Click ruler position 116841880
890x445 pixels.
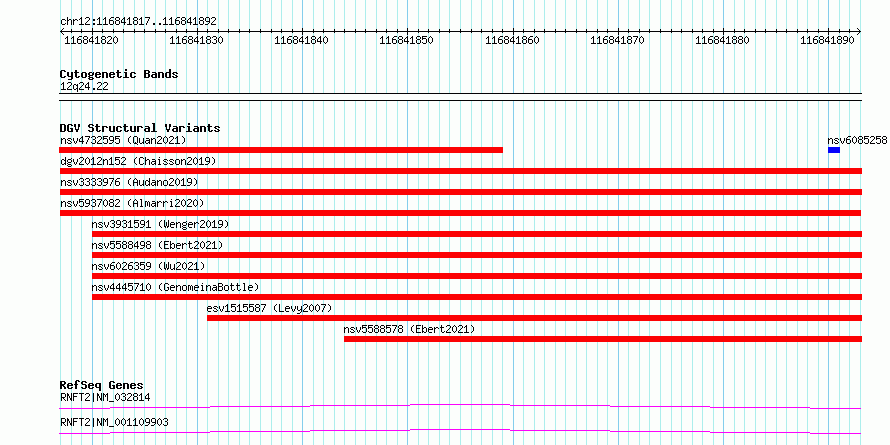723,40
